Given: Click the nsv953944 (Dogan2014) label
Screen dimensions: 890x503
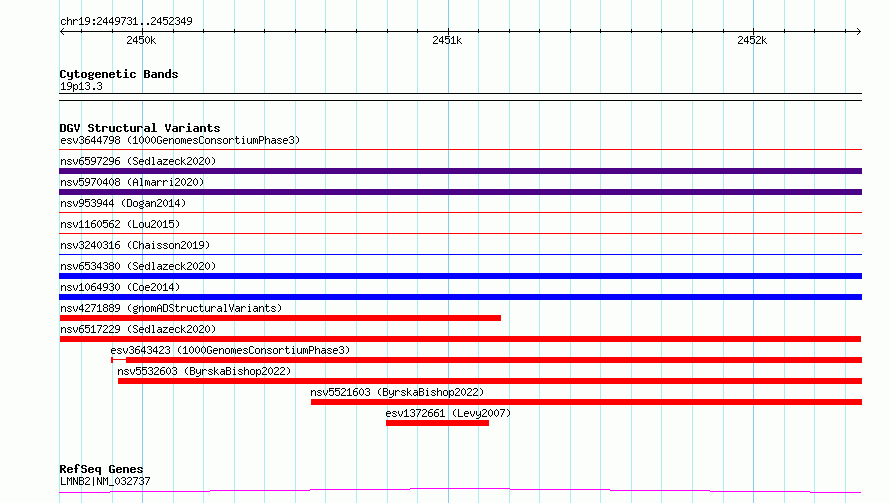Looking at the screenshot, I should point(123,203).
